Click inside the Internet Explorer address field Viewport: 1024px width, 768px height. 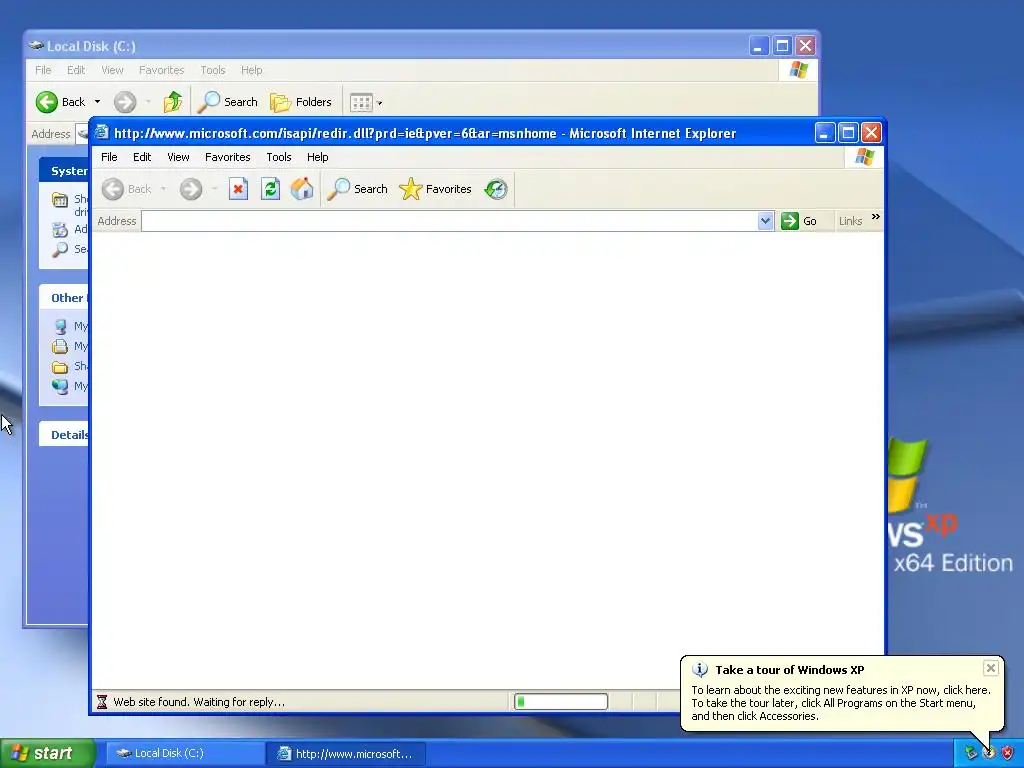coord(449,221)
